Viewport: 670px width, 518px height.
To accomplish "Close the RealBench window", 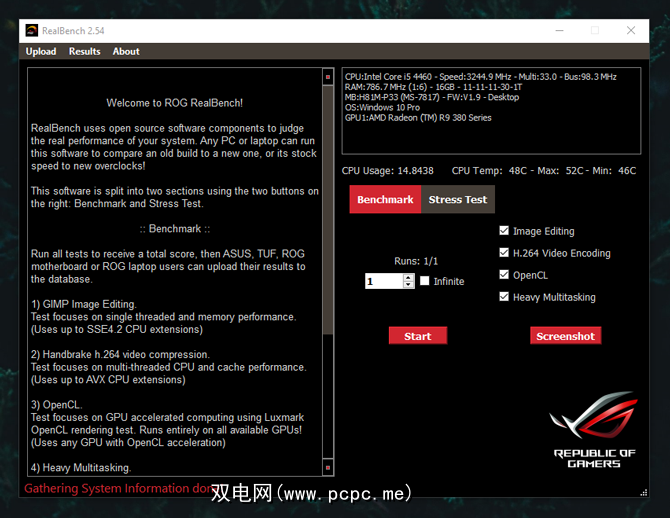I will point(631,30).
